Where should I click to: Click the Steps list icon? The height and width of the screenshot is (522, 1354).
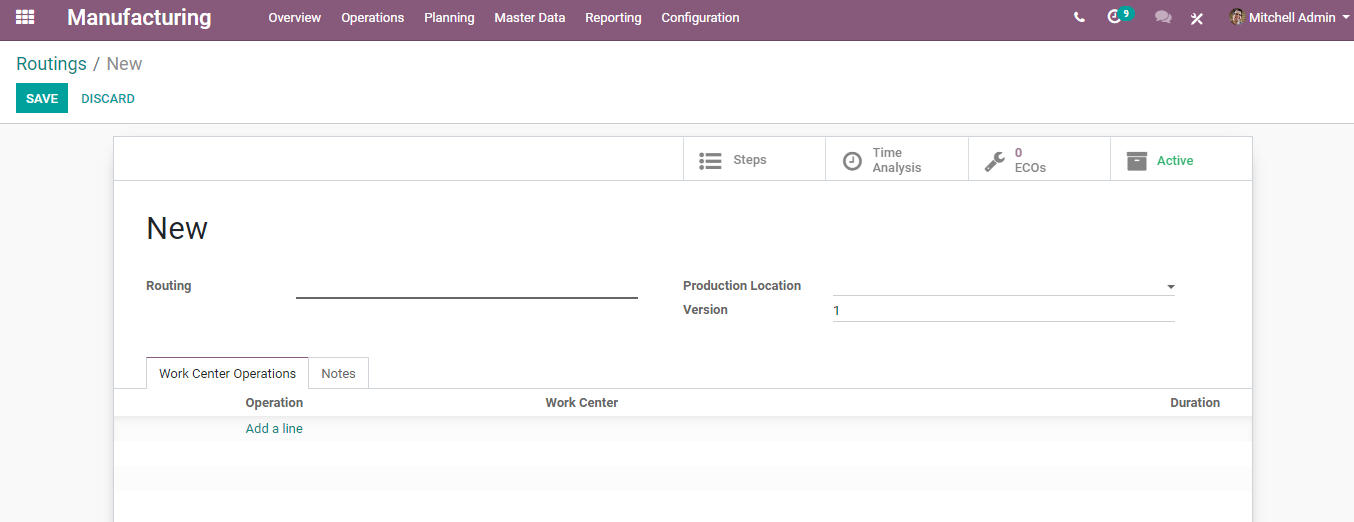pyautogui.click(x=710, y=160)
